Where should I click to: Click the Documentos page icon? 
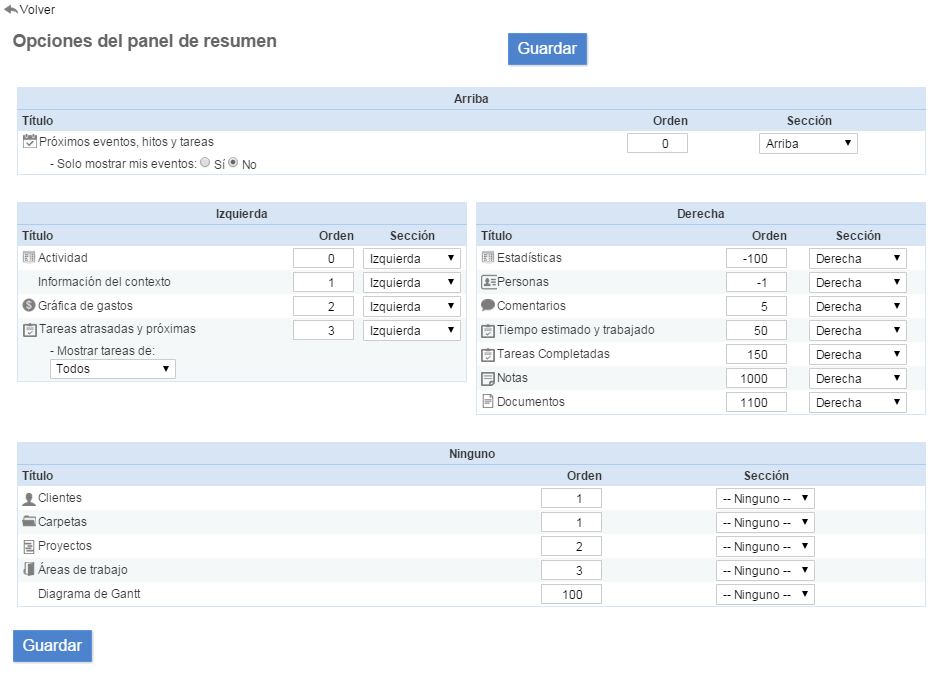(x=488, y=402)
